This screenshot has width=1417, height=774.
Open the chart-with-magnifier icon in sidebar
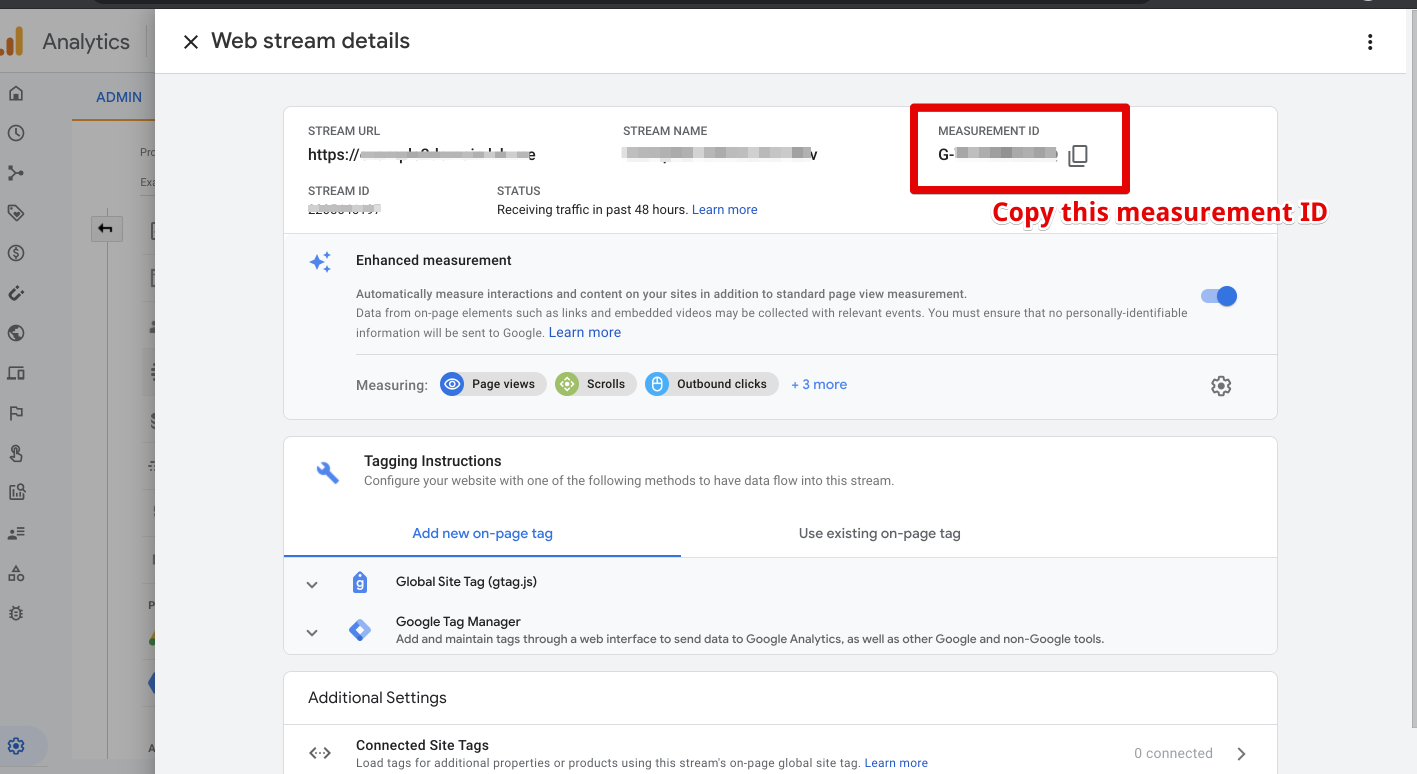pos(16,492)
